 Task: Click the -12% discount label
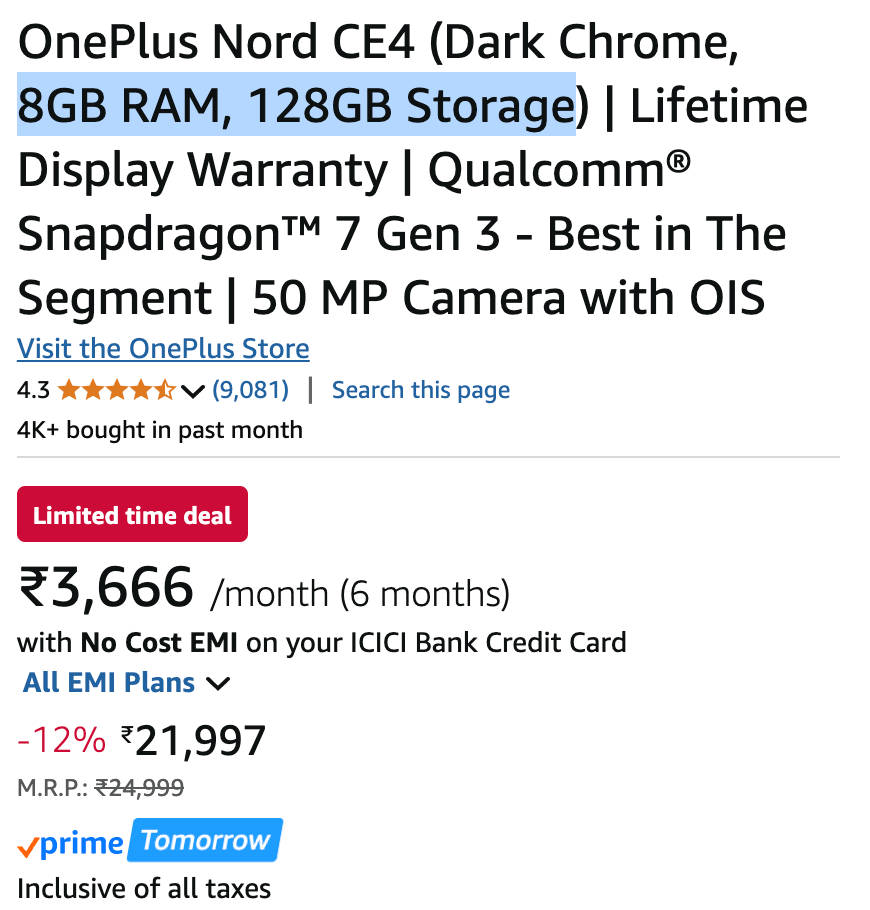[61, 741]
